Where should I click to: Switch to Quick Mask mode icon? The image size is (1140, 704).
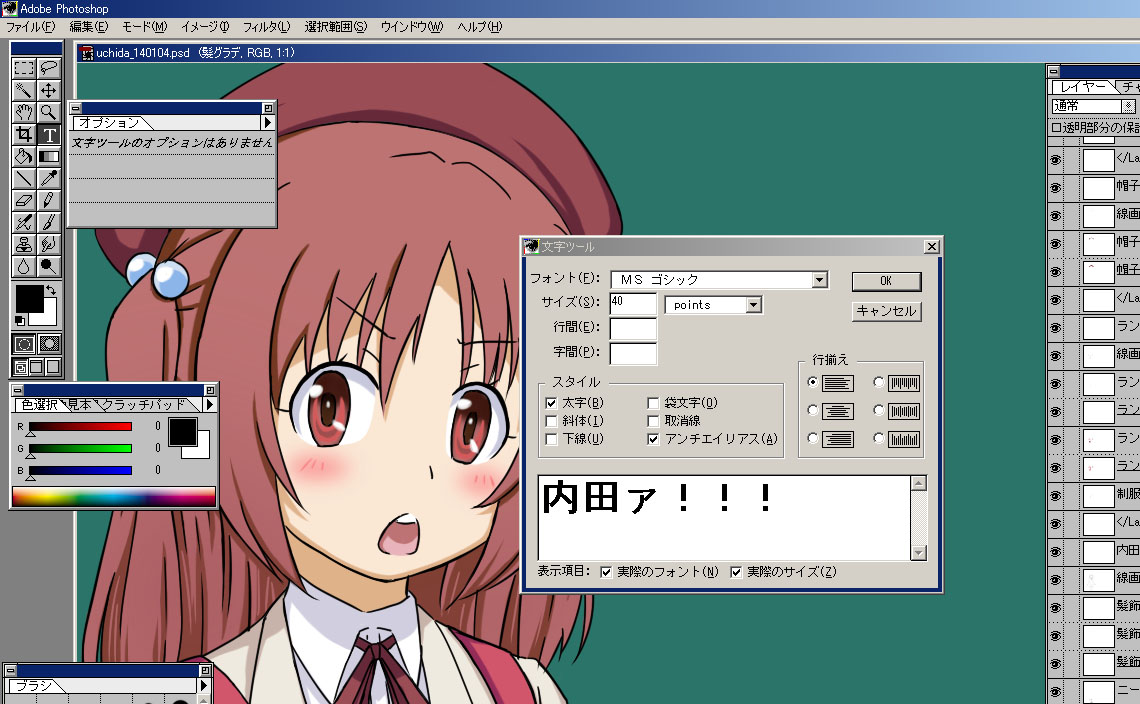(x=49, y=344)
